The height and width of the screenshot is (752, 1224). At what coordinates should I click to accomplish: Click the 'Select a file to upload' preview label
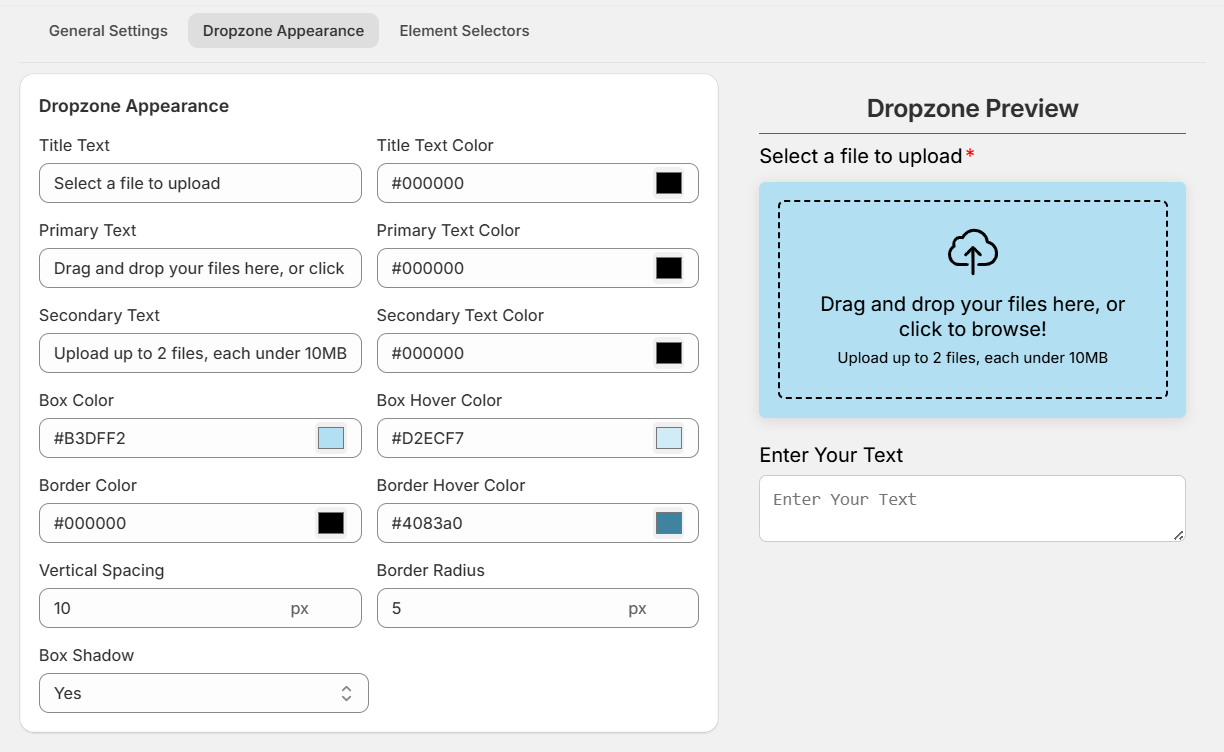coord(861,156)
